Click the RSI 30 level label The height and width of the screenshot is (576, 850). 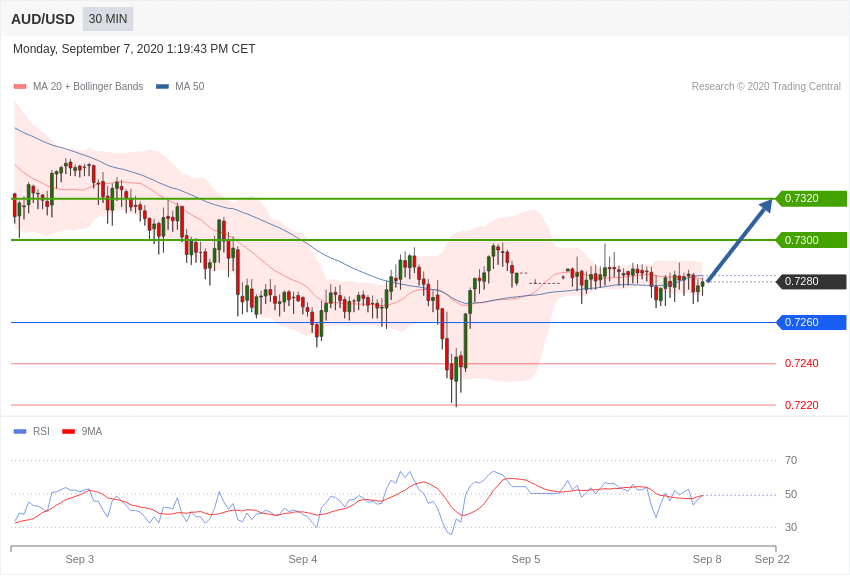pyautogui.click(x=791, y=527)
